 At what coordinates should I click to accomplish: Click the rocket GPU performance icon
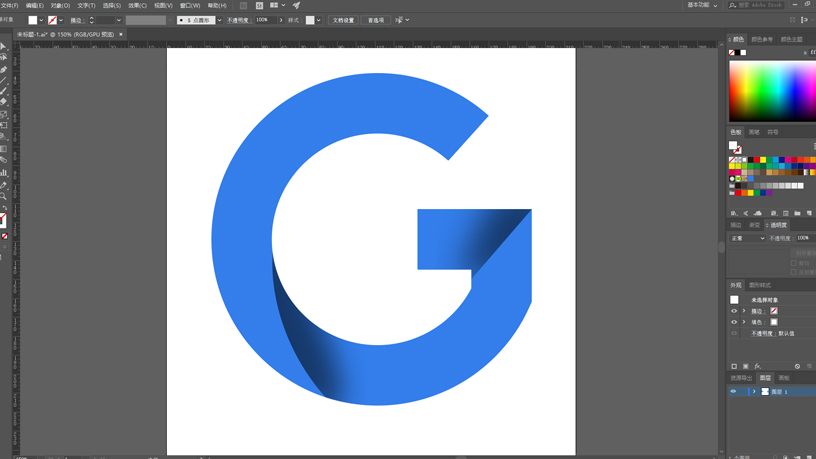(x=296, y=5)
